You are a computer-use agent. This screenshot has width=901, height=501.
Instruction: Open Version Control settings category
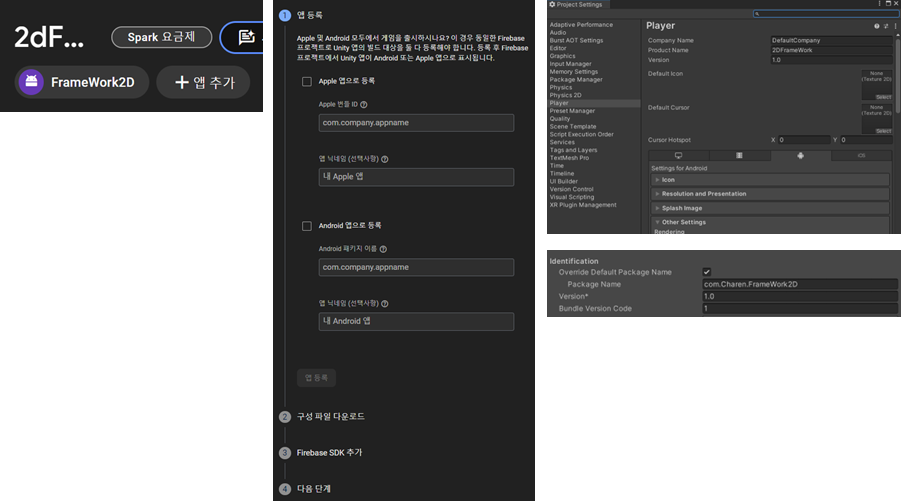click(x=571, y=190)
